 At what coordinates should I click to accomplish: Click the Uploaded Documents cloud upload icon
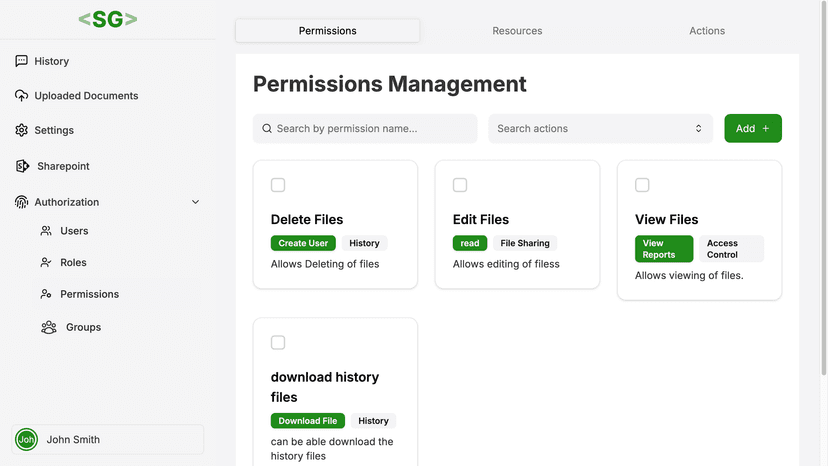[x=21, y=96]
